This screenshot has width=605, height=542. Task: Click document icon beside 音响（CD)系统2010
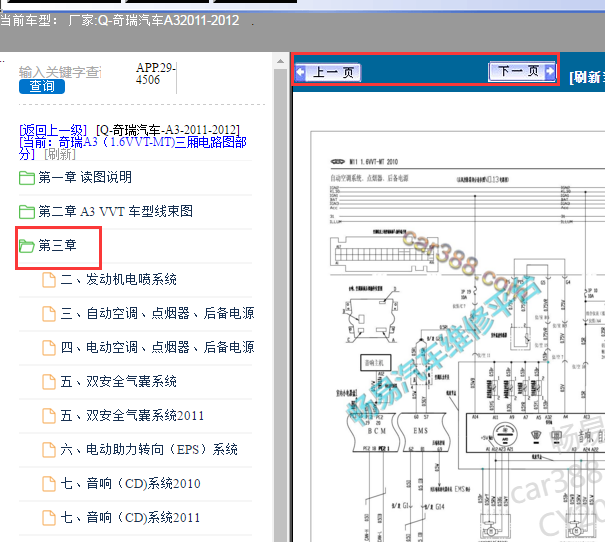point(49,484)
